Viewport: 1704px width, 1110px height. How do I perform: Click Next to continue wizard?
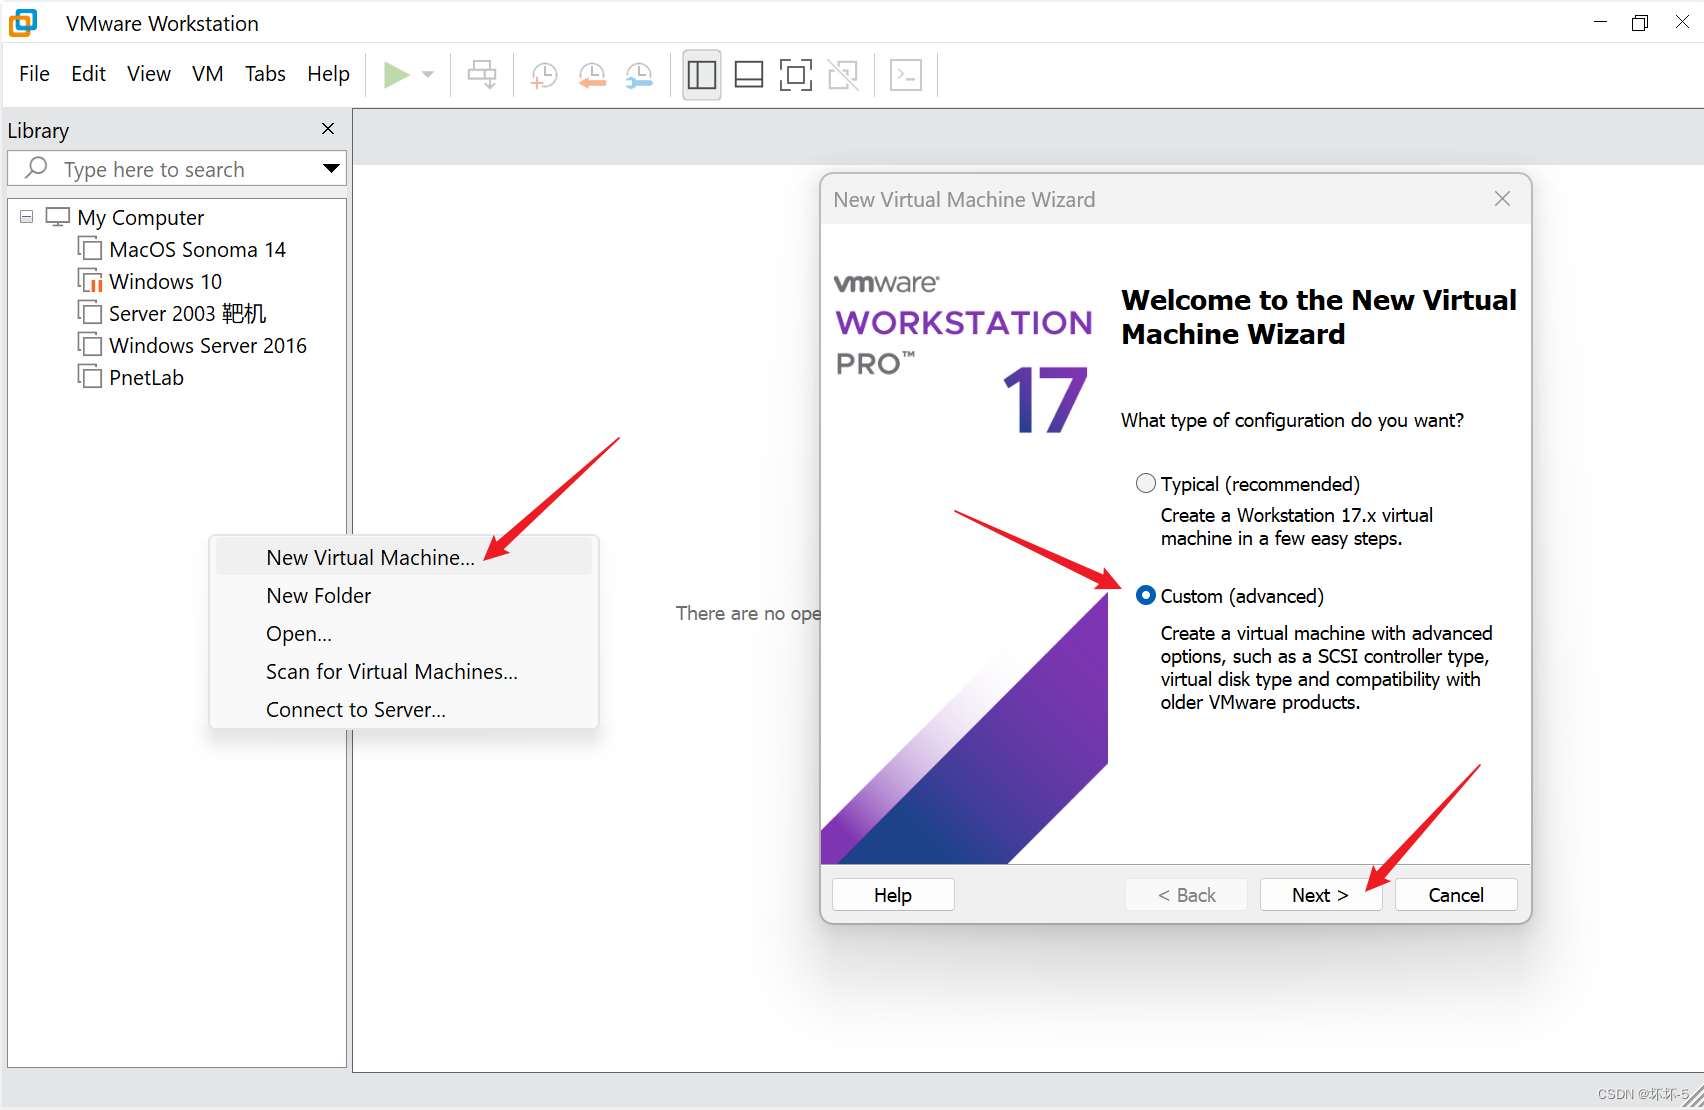point(1321,895)
